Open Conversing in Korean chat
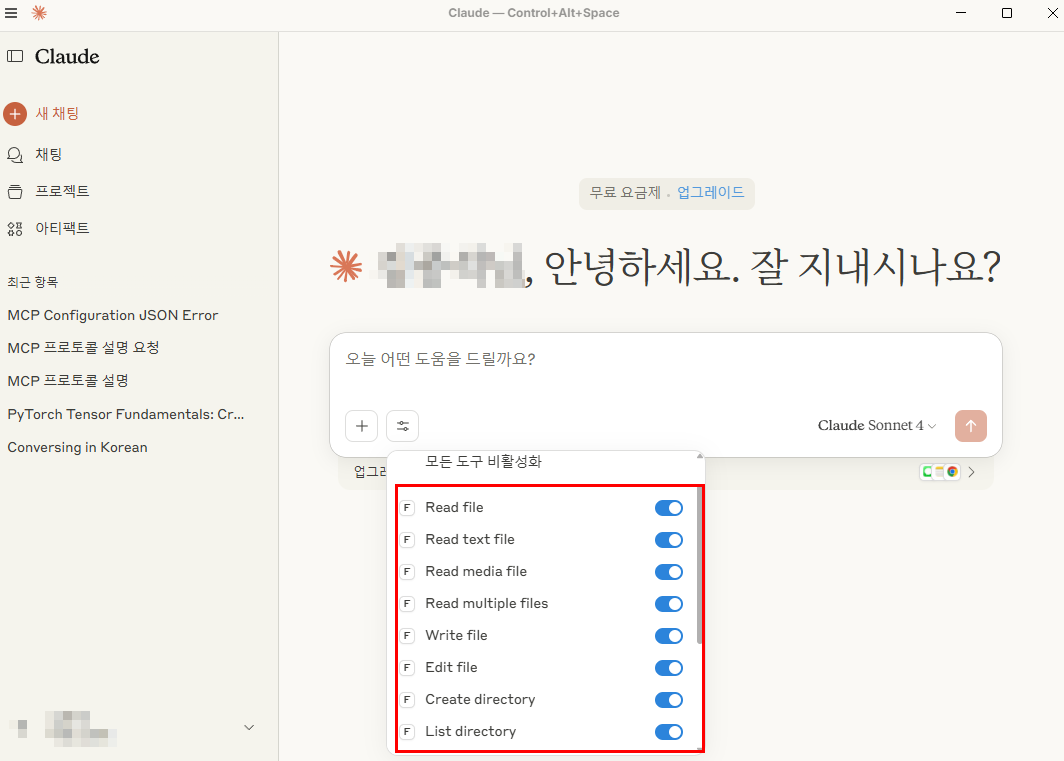1064x761 pixels. click(77, 447)
